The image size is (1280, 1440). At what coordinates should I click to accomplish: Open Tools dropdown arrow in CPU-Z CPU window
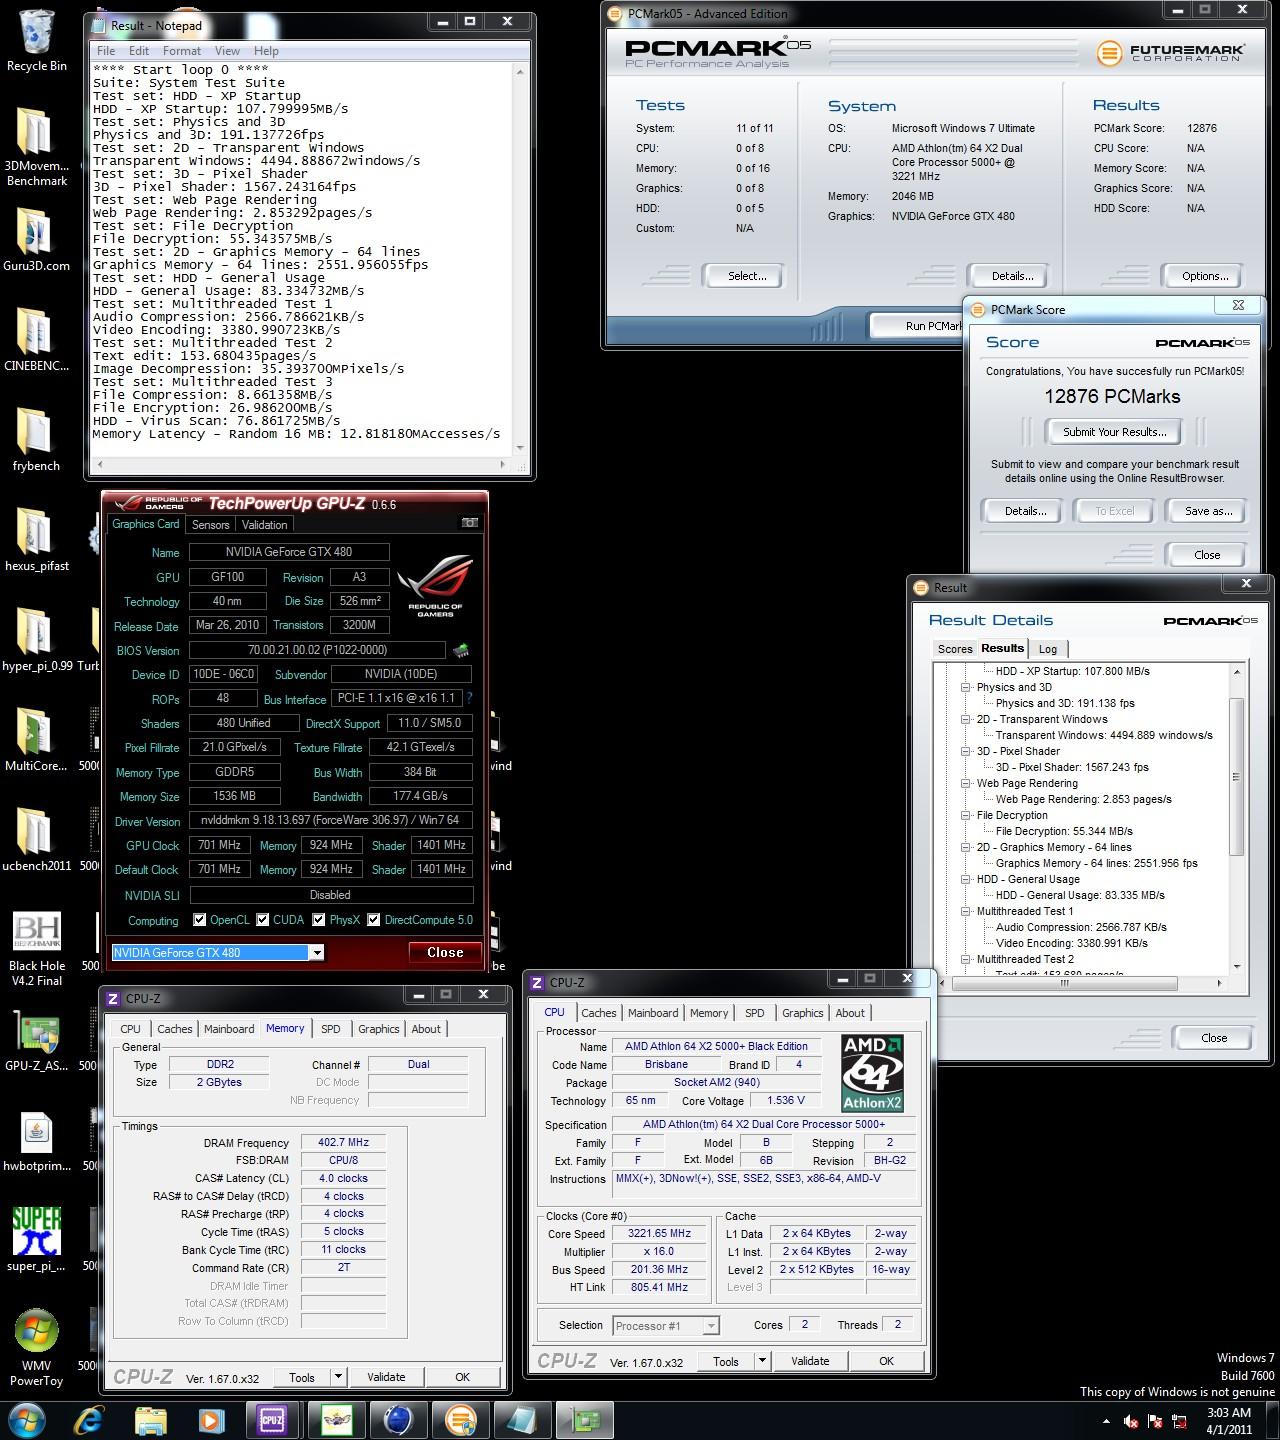click(762, 1360)
